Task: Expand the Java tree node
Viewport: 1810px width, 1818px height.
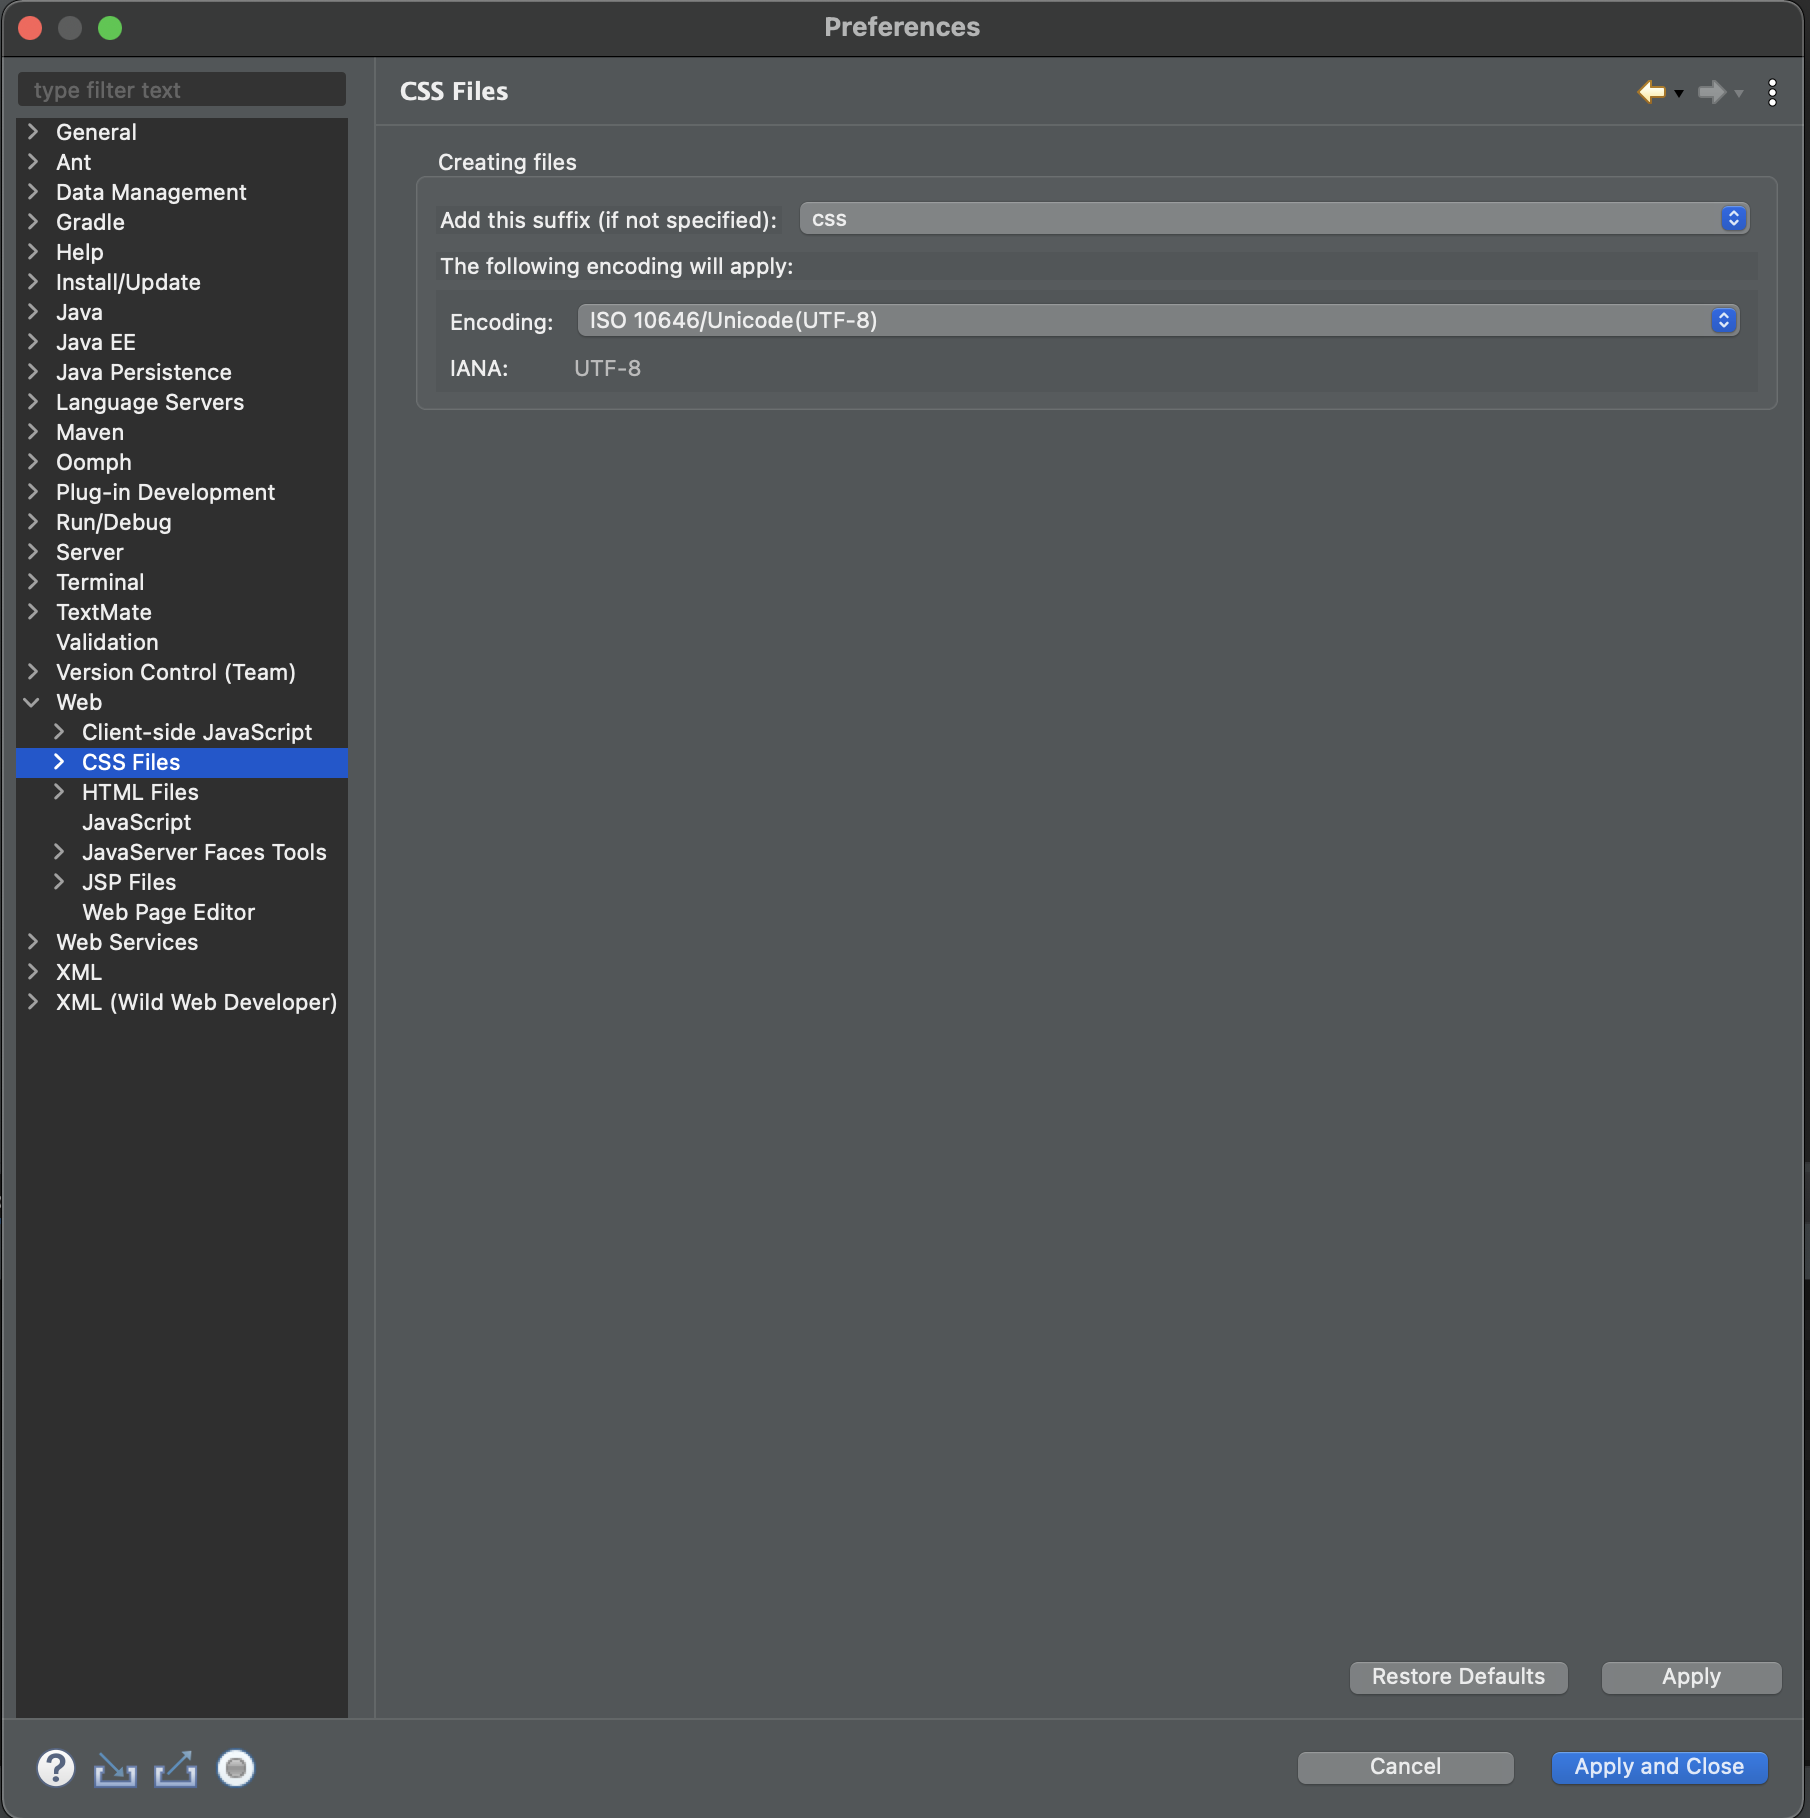Action: click(33, 312)
